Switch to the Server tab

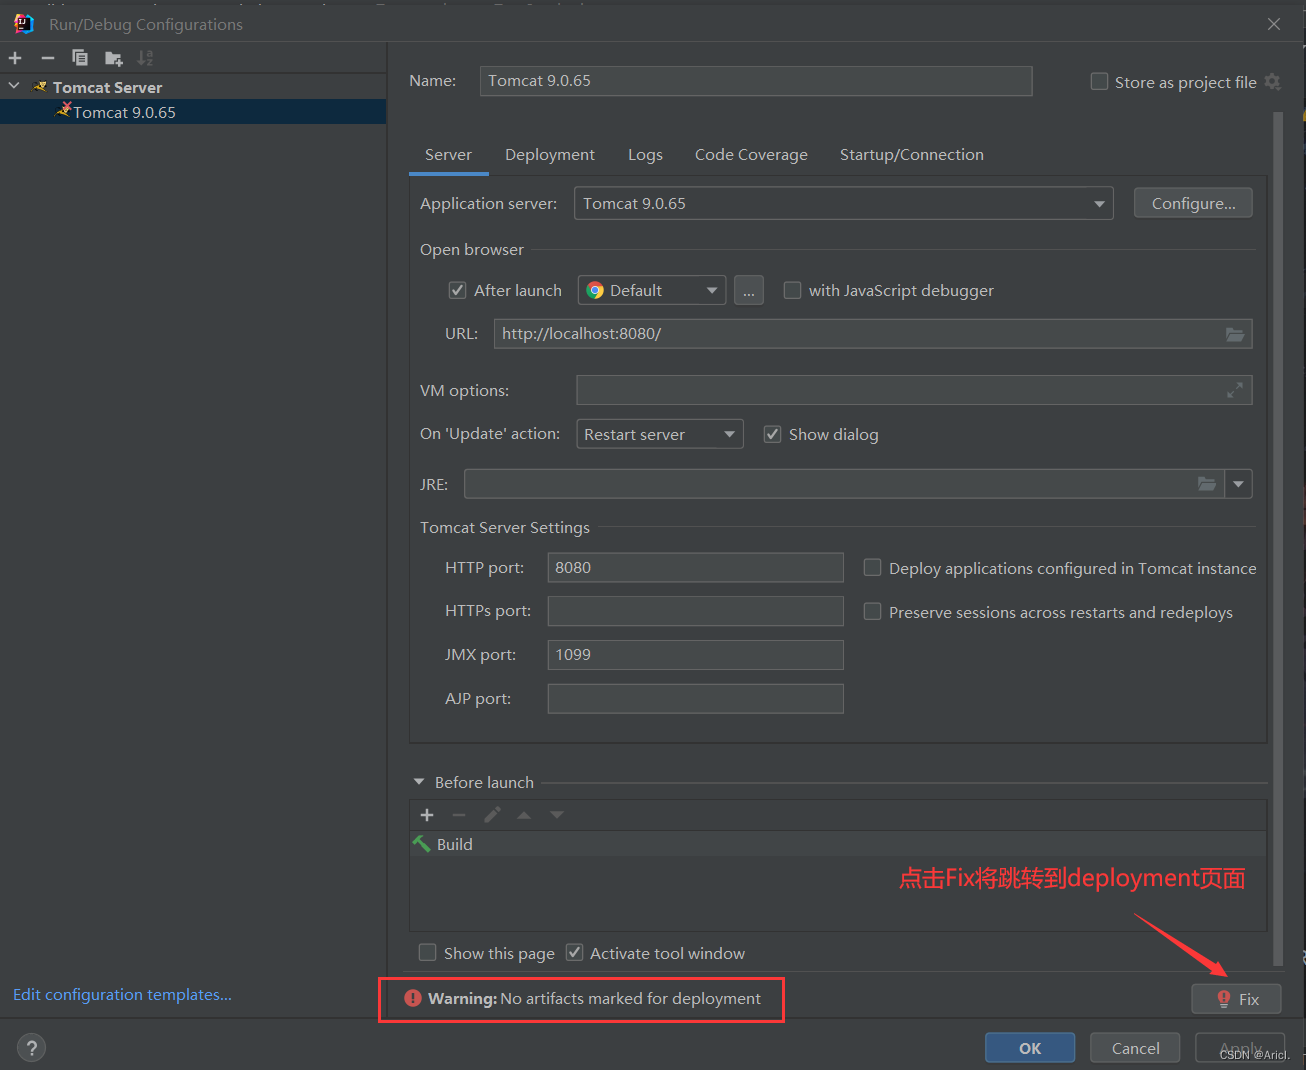click(x=448, y=155)
